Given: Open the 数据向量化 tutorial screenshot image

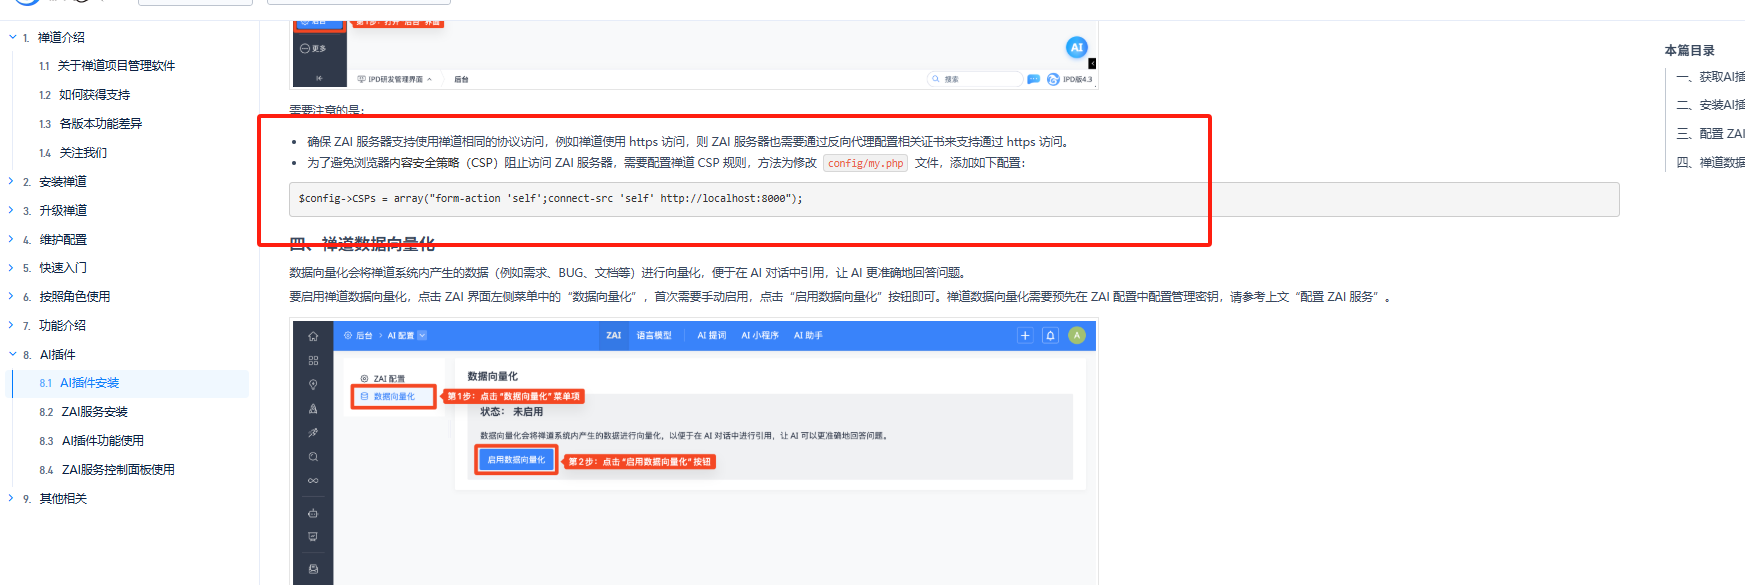Looking at the screenshot, I should 695,452.
